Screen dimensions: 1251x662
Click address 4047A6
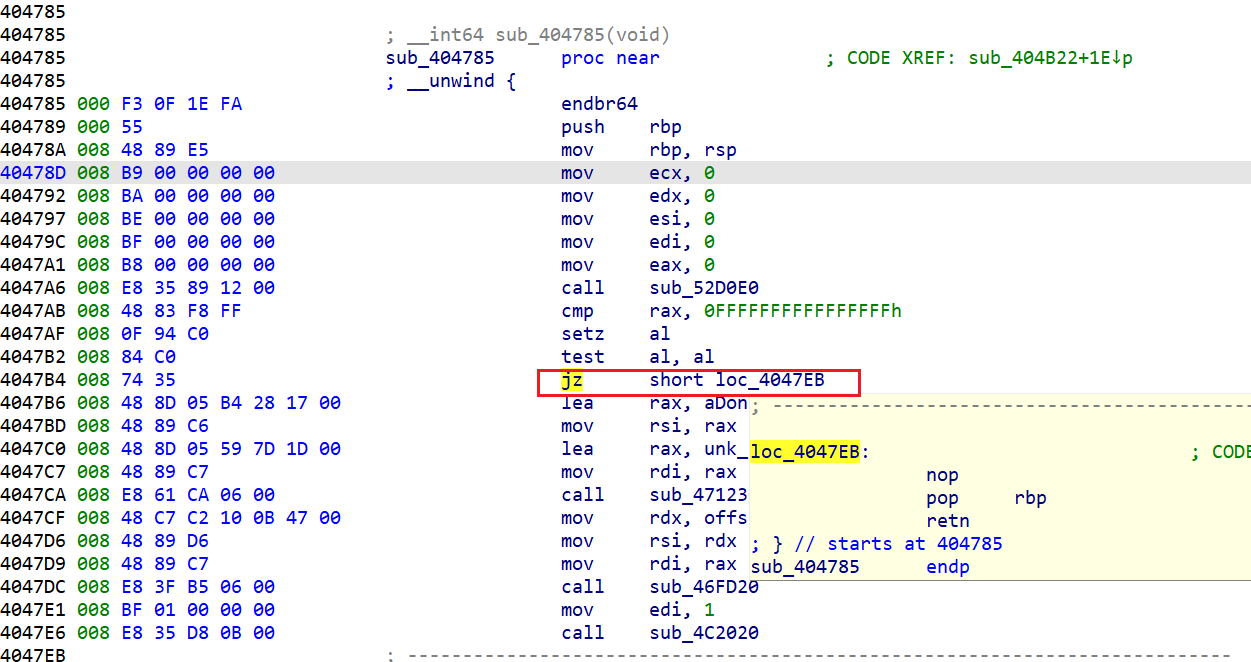(33, 288)
